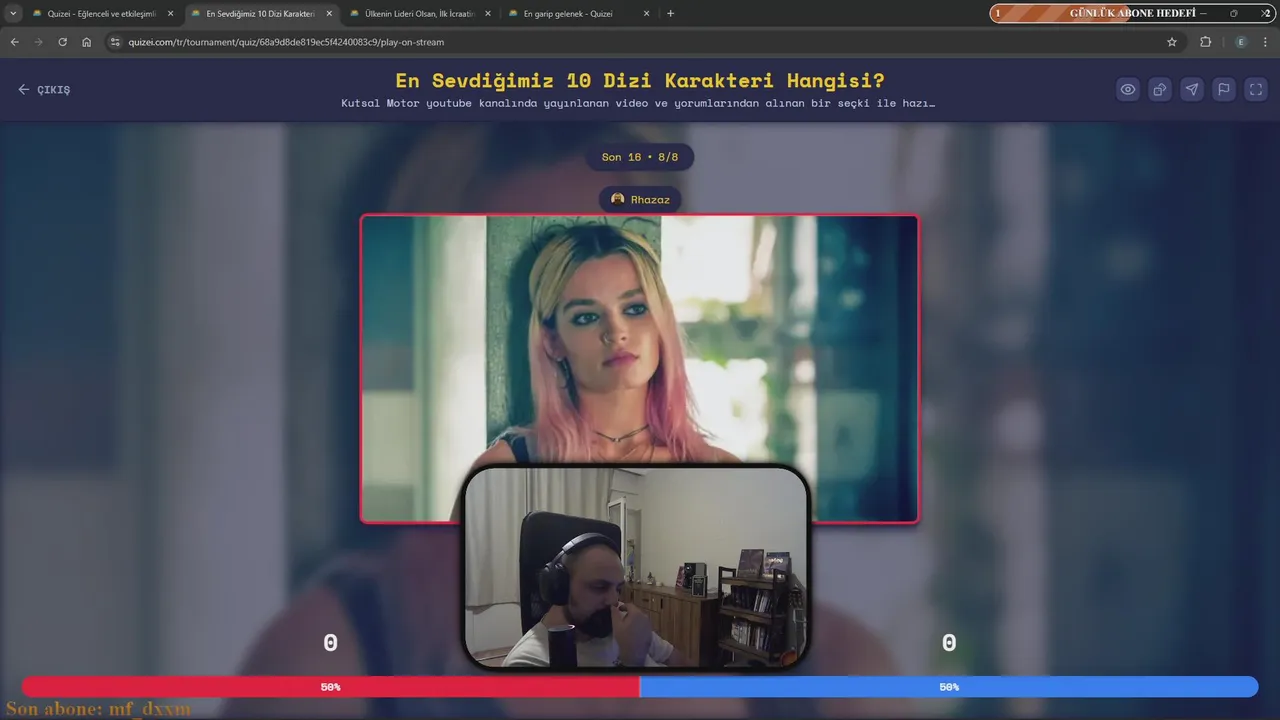Click the quiz title 'En Sevdiğimiz 10 Dizi Karakteri Hangisi?'
The width and height of the screenshot is (1280, 720).
pyautogui.click(x=640, y=81)
